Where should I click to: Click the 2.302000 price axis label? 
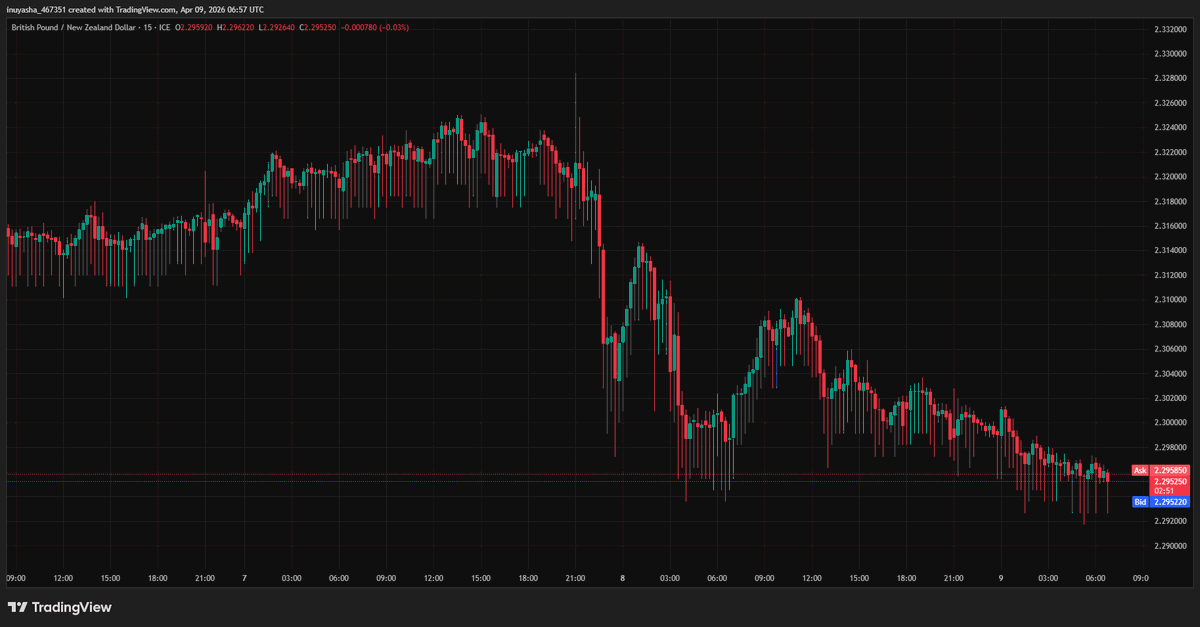(x=1169, y=398)
